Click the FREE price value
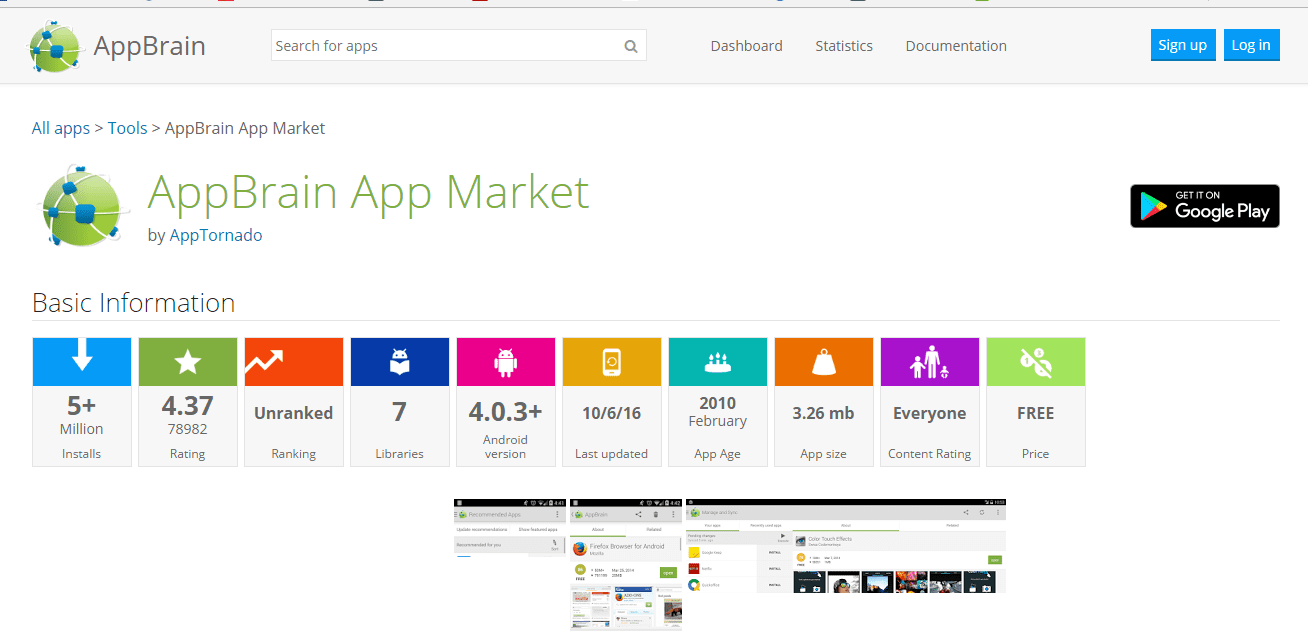 click(1036, 413)
